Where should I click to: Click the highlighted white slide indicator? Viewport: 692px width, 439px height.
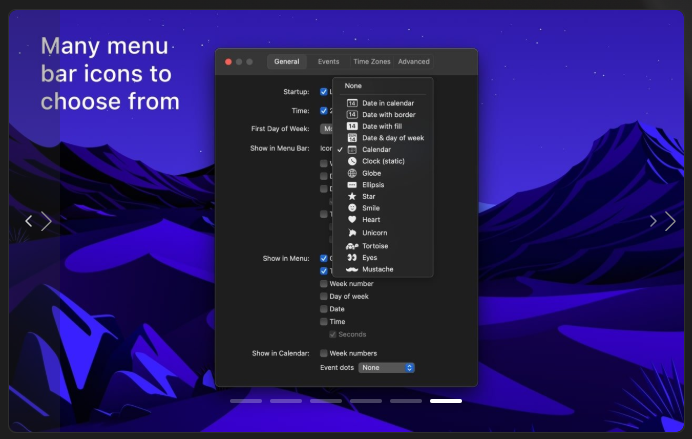click(x=446, y=401)
